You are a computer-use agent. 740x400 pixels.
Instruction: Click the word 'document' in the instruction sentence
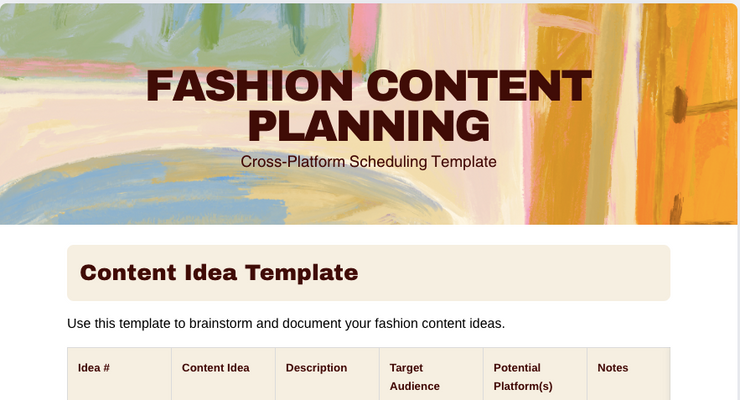click(312, 323)
